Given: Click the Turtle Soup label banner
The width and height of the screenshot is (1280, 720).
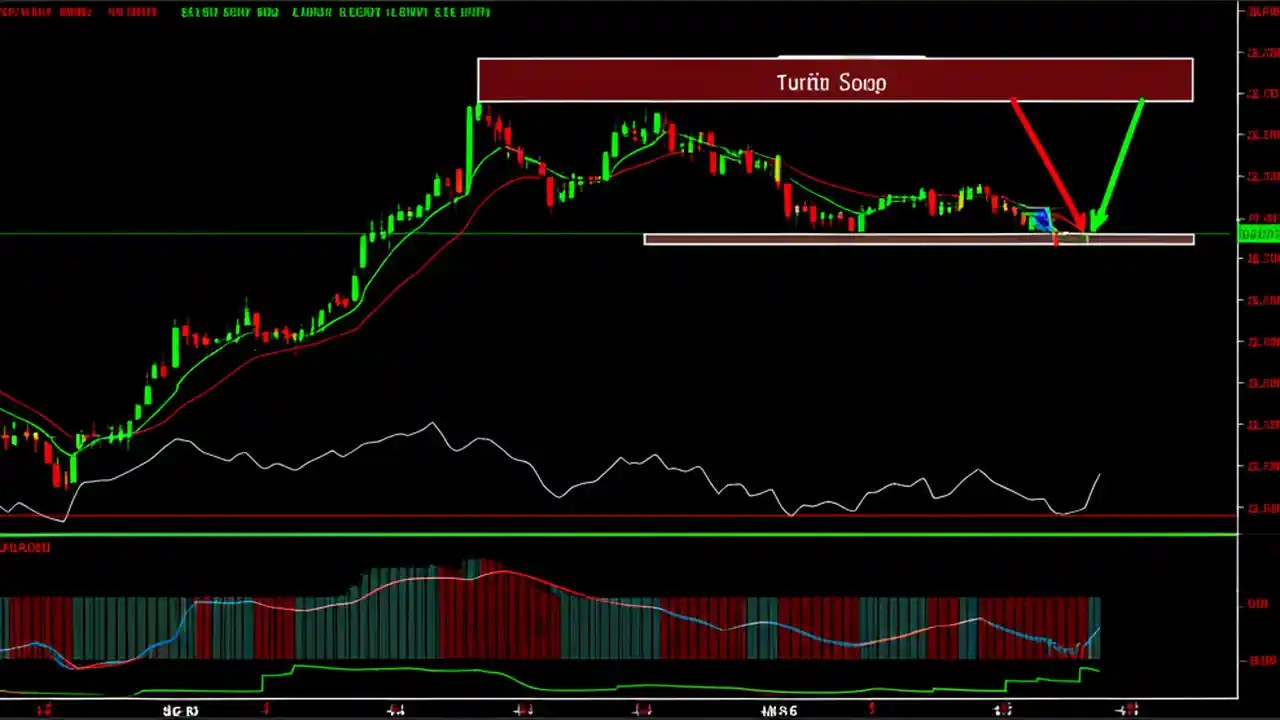Looking at the screenshot, I should (x=832, y=82).
